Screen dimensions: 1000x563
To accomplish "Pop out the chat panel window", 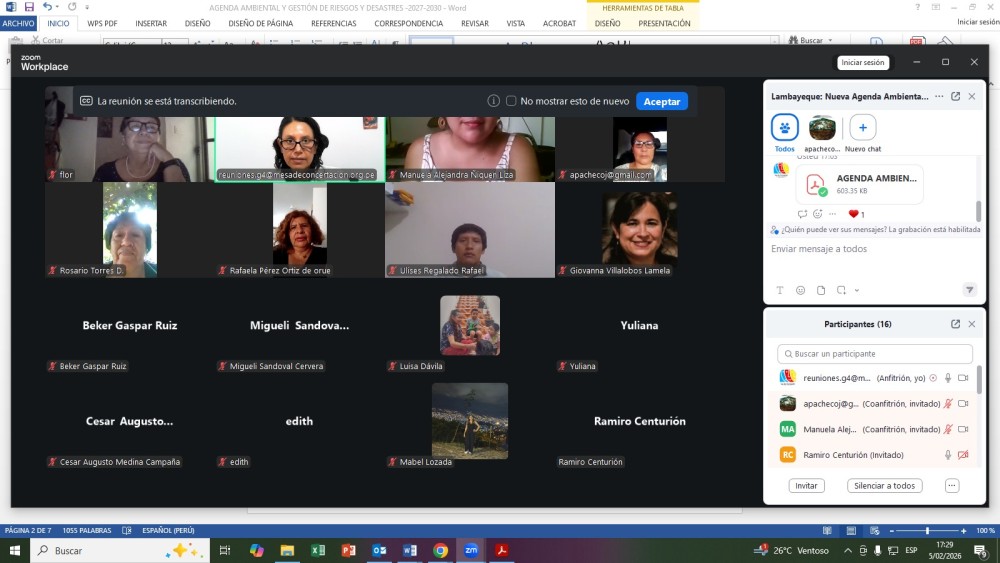I will point(955,97).
